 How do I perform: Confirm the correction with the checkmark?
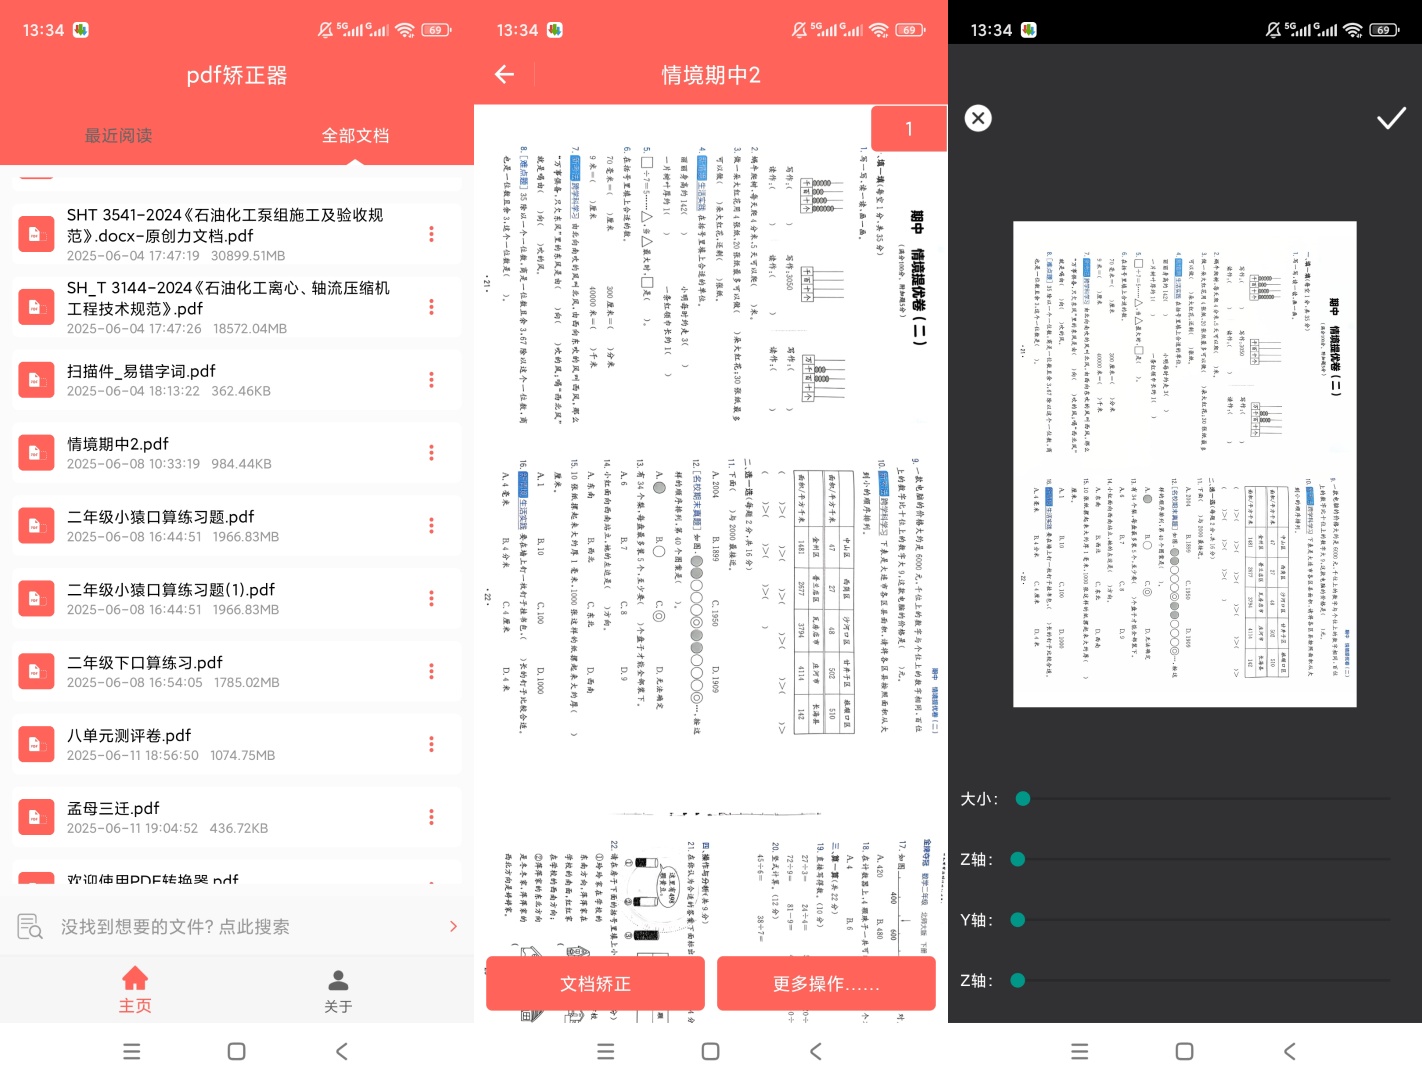coord(1391,119)
